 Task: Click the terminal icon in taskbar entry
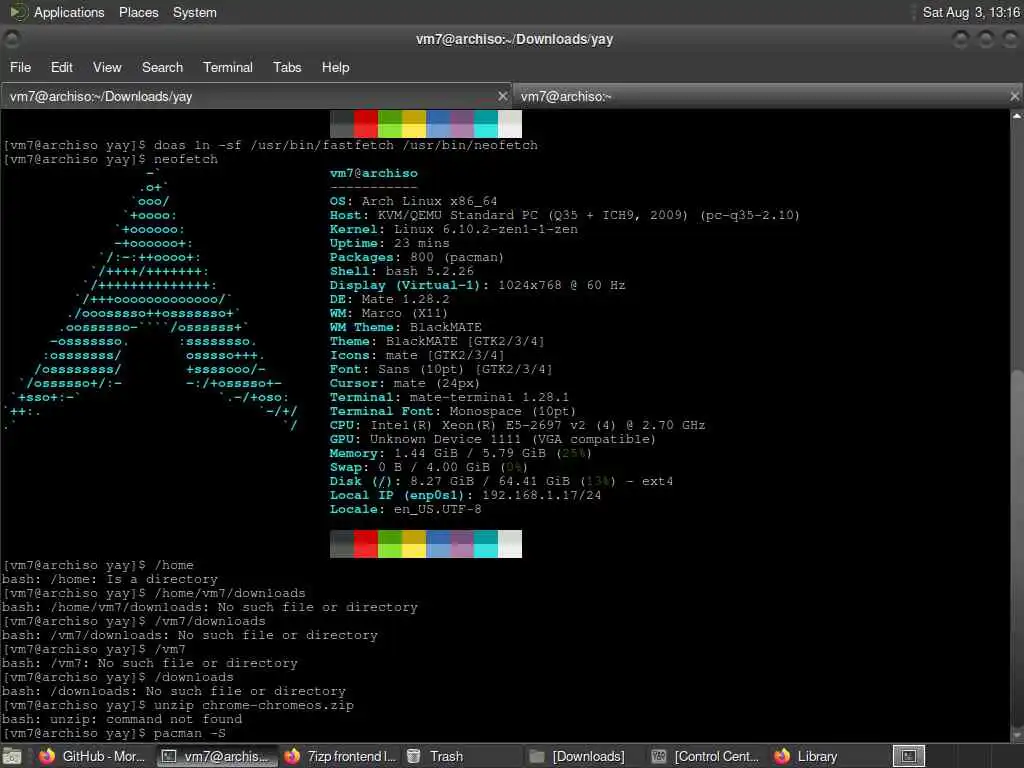[x=168, y=756]
